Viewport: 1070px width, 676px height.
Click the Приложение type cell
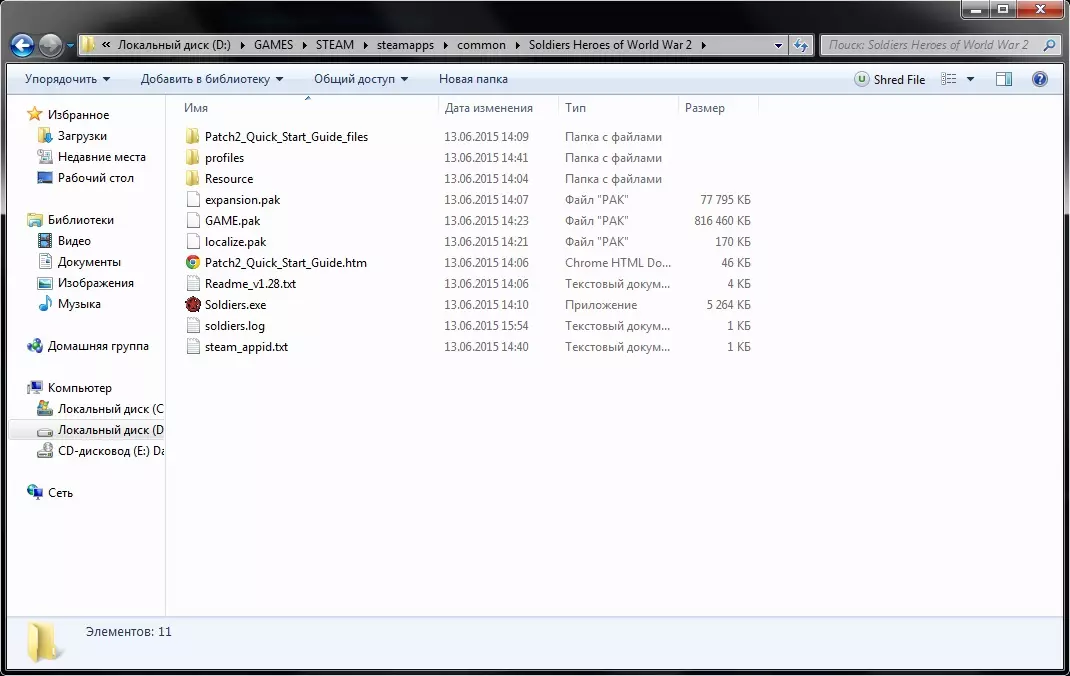point(601,305)
